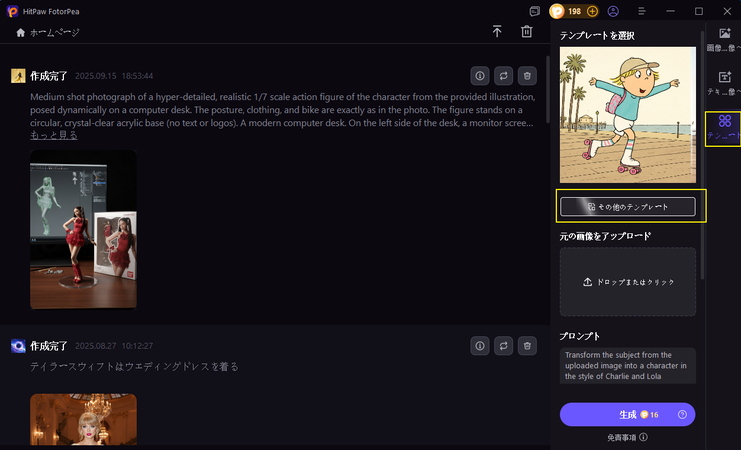Regenerate the wedding dress image task
Screen dimensions: 741x450
(x=504, y=345)
